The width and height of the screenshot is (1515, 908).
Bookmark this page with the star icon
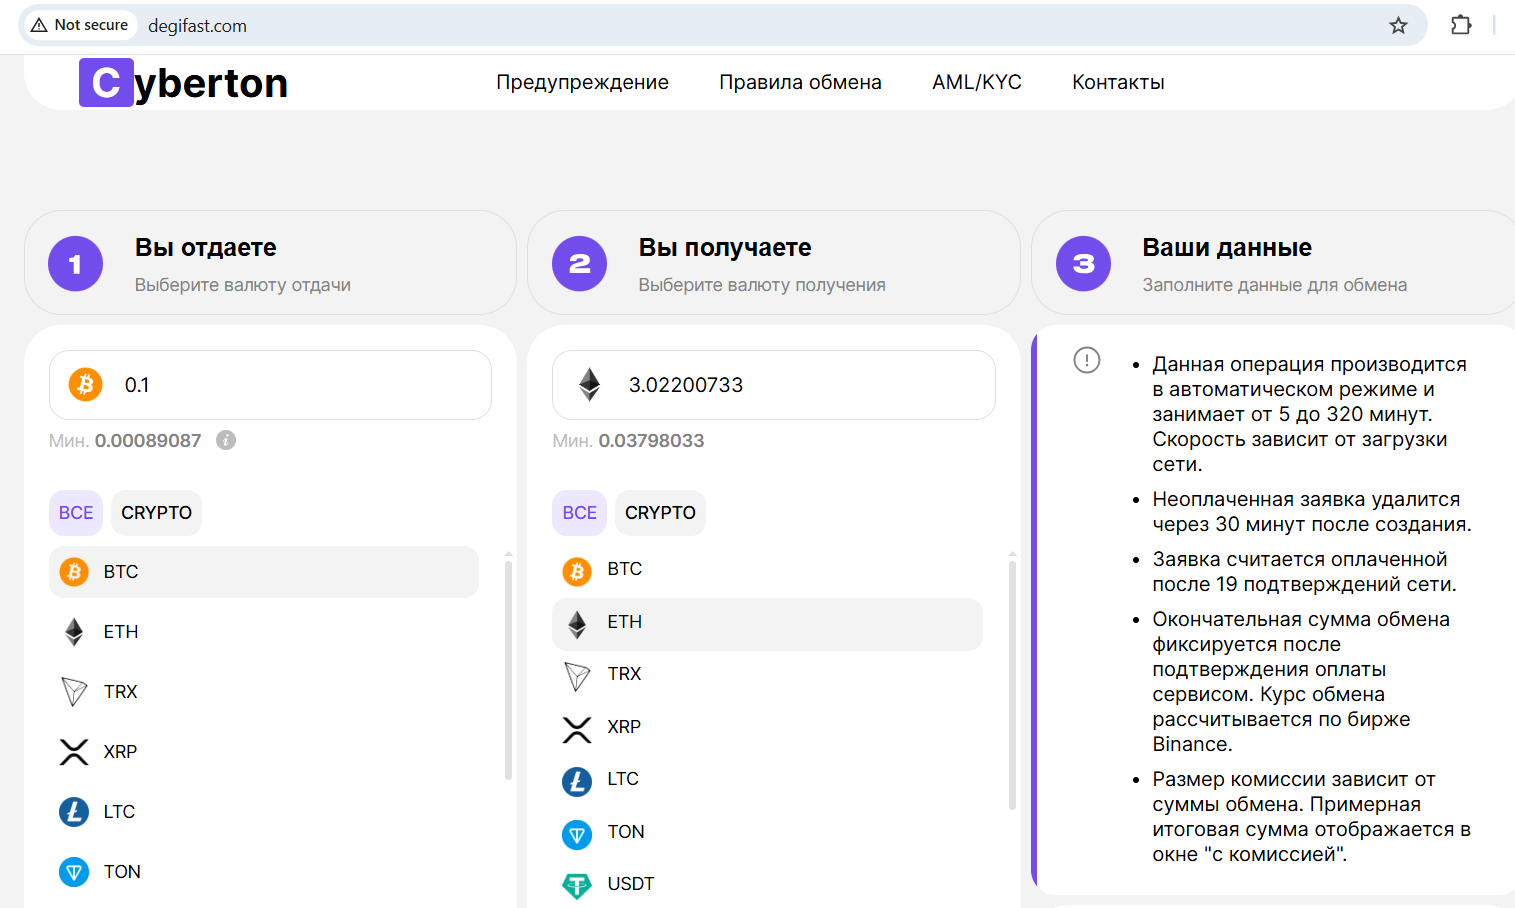(x=1398, y=26)
